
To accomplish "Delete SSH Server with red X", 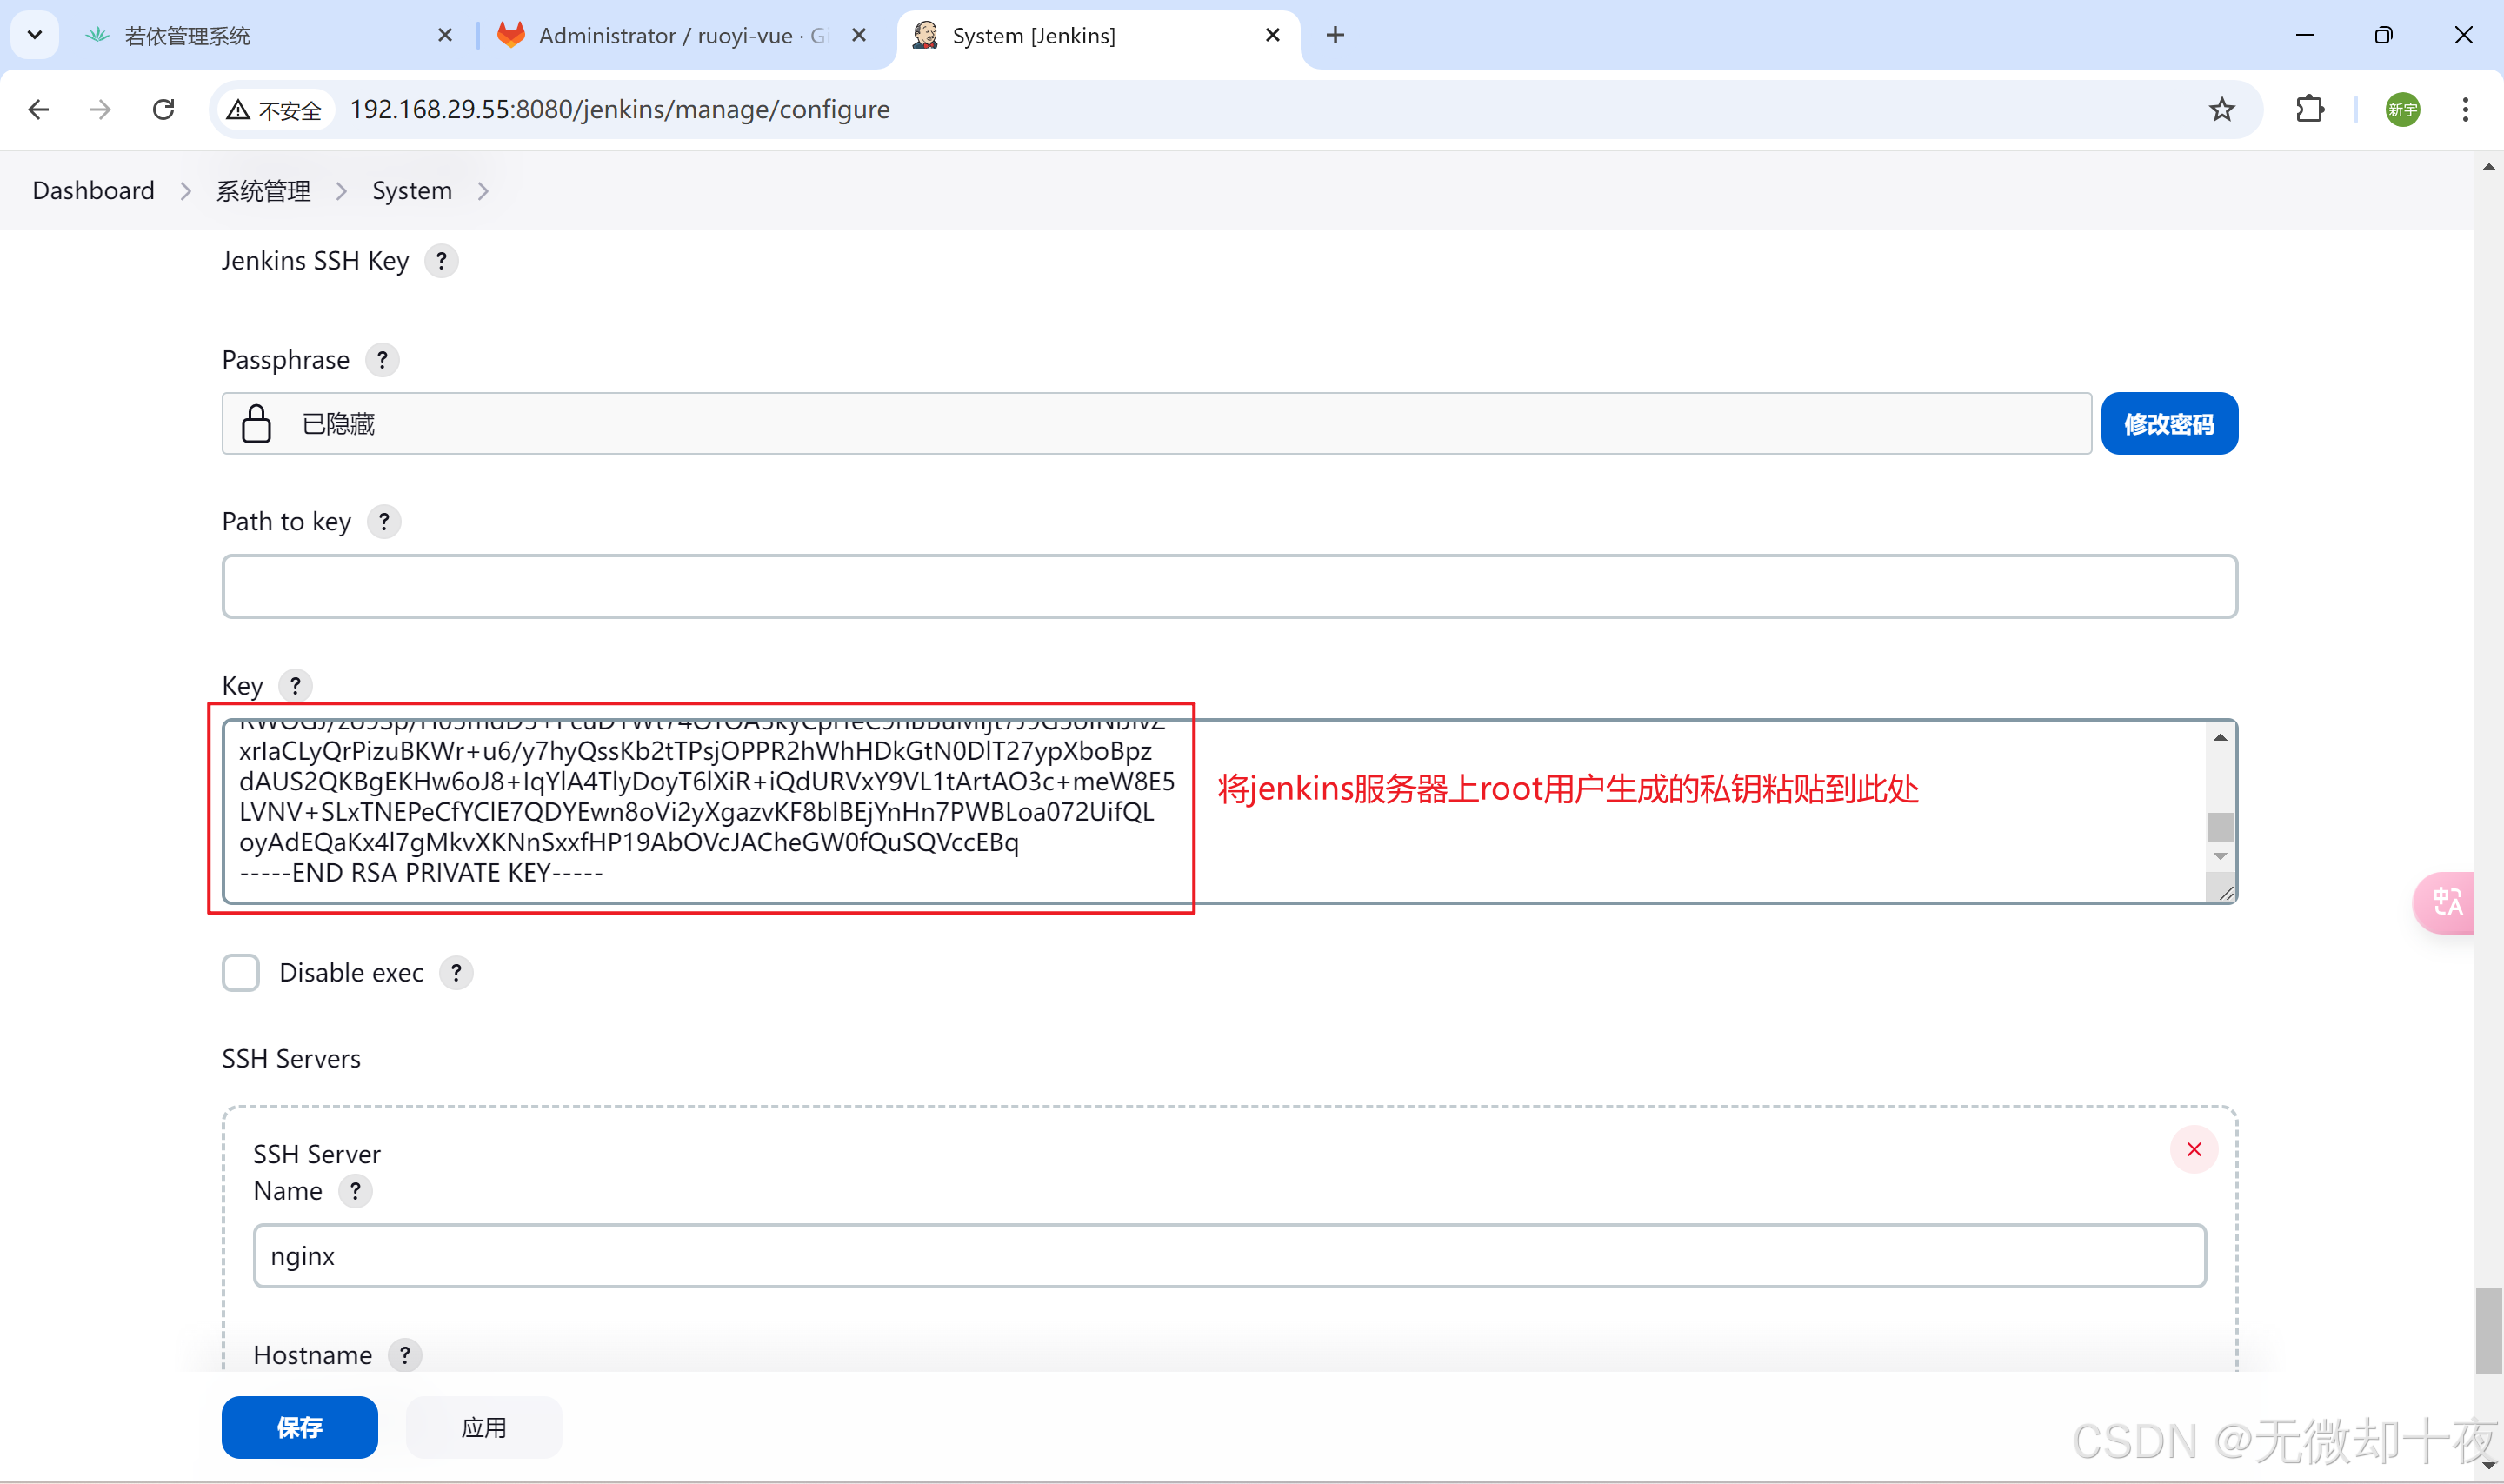I will (x=2194, y=1150).
